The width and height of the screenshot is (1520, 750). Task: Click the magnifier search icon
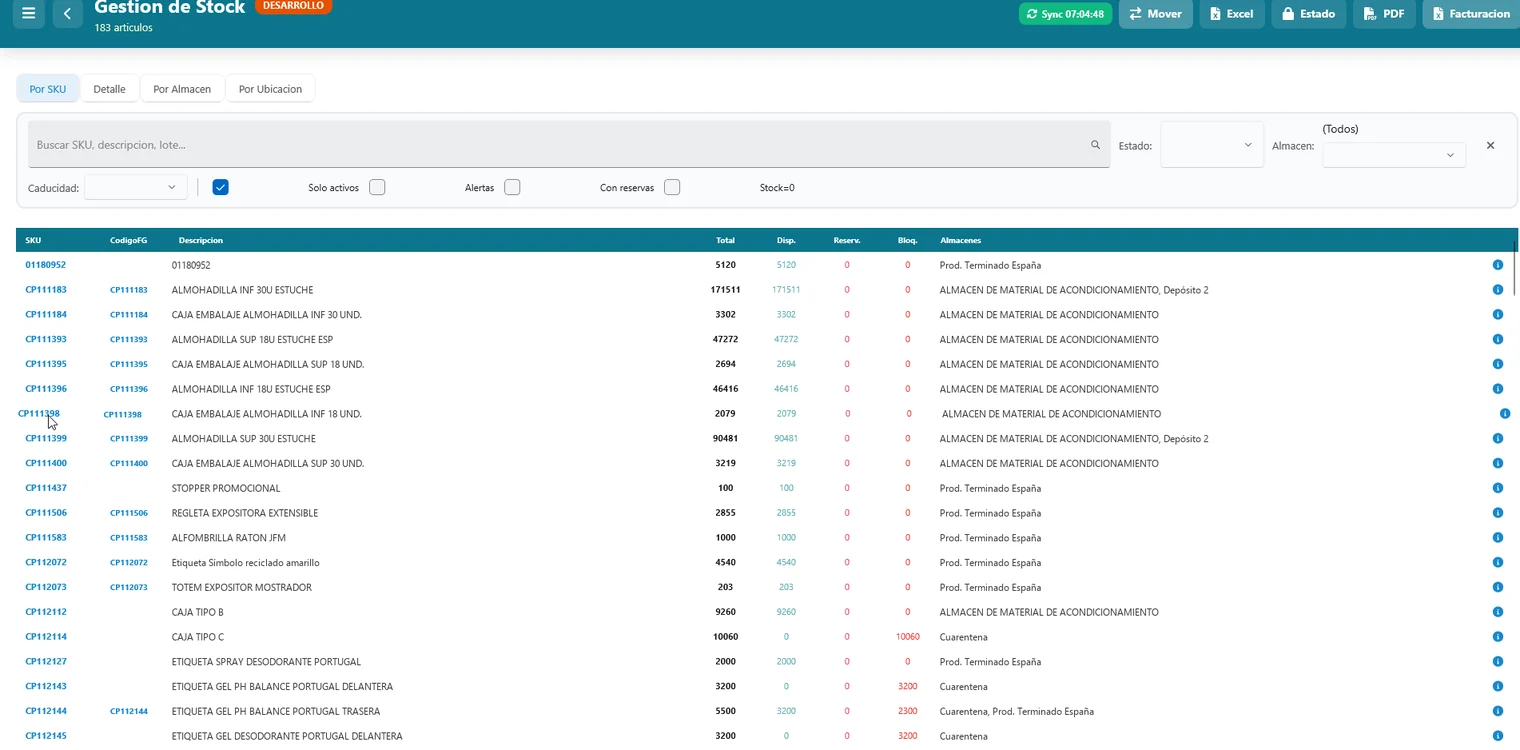[1095, 145]
